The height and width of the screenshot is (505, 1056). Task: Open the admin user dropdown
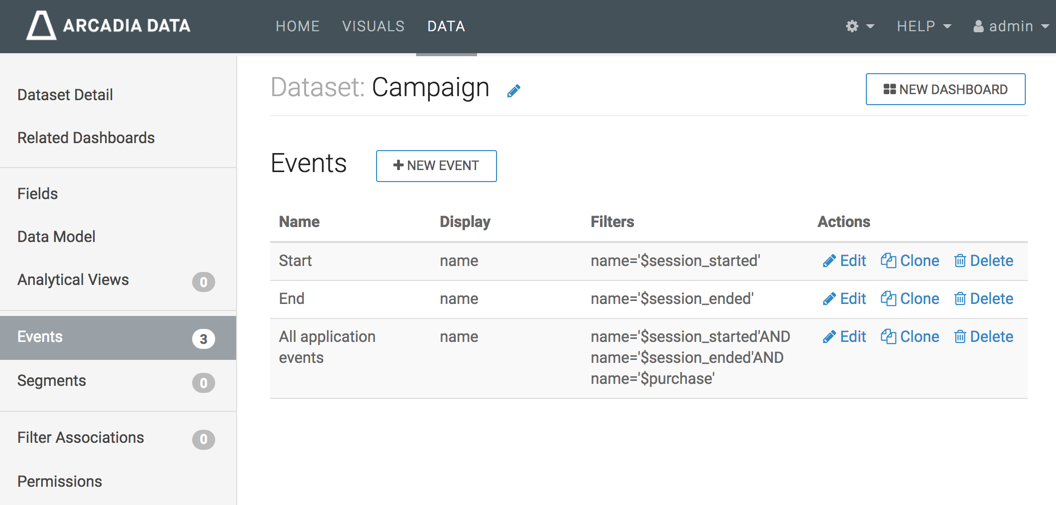click(1010, 27)
